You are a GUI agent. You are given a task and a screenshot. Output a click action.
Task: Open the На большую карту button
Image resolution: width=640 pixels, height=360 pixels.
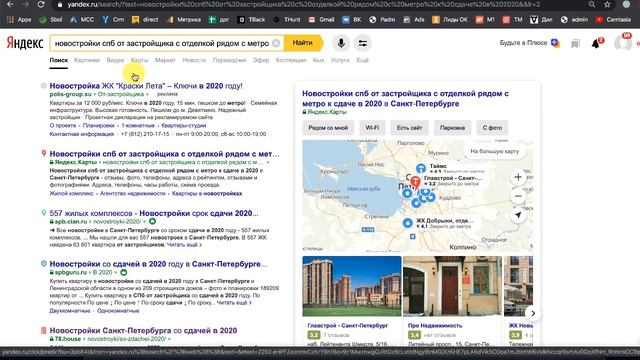tap(494, 151)
